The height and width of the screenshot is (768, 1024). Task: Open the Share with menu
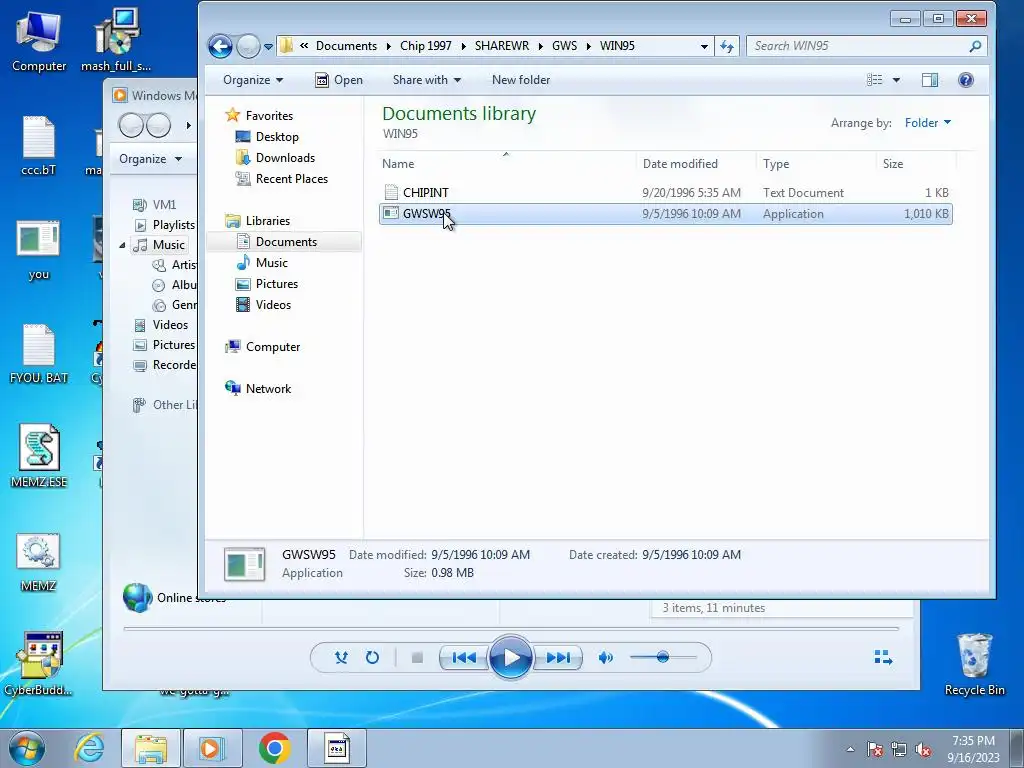pos(426,80)
